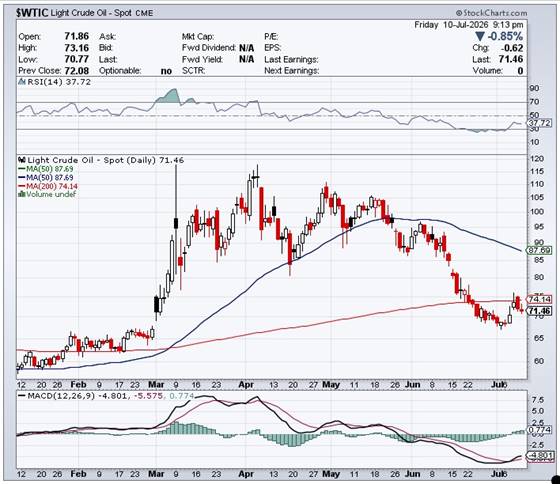Click the down-triangle icon beside -0.85%
This screenshot has width=560, height=484.
480,36
